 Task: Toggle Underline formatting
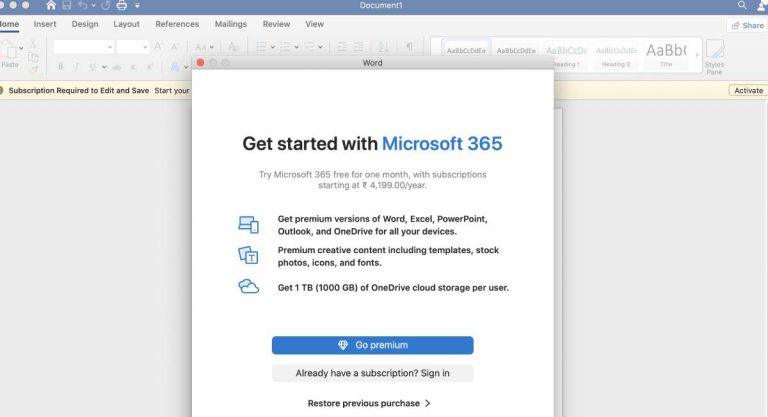[x=92, y=67]
